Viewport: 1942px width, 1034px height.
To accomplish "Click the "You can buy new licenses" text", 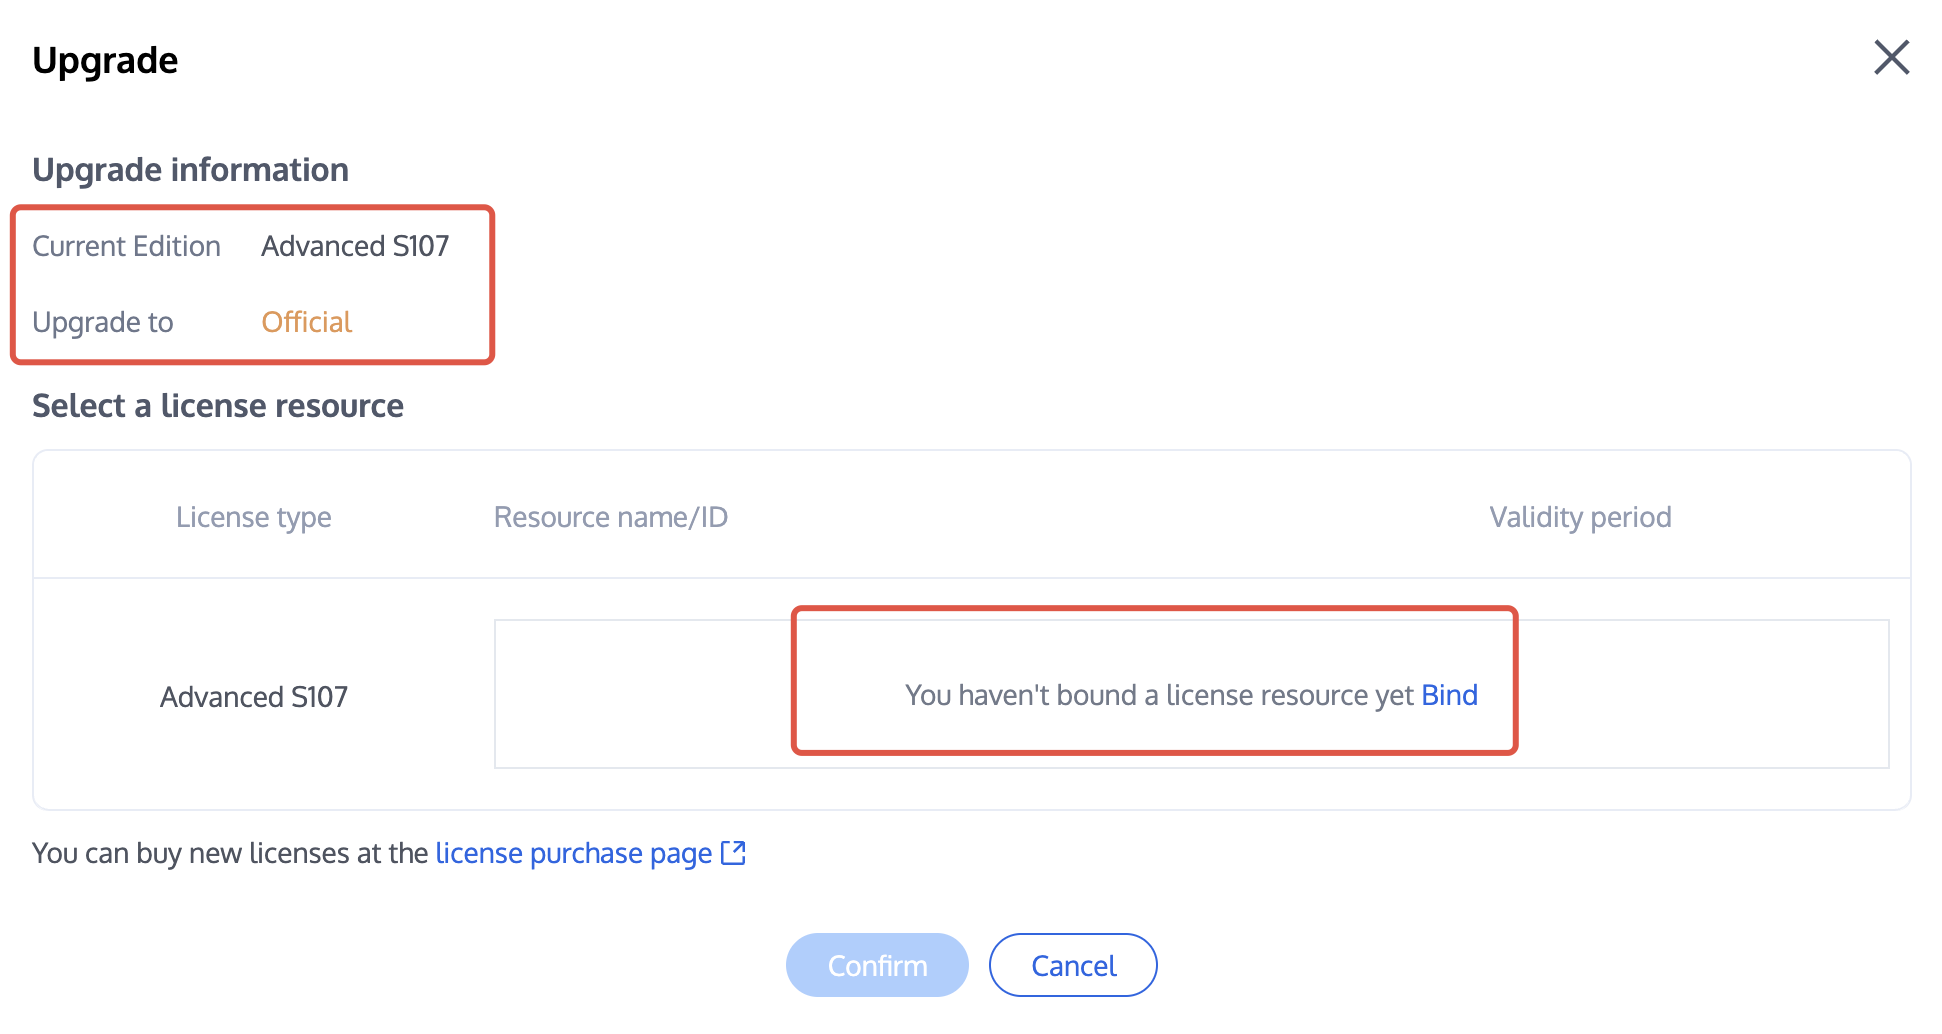I will pos(230,853).
